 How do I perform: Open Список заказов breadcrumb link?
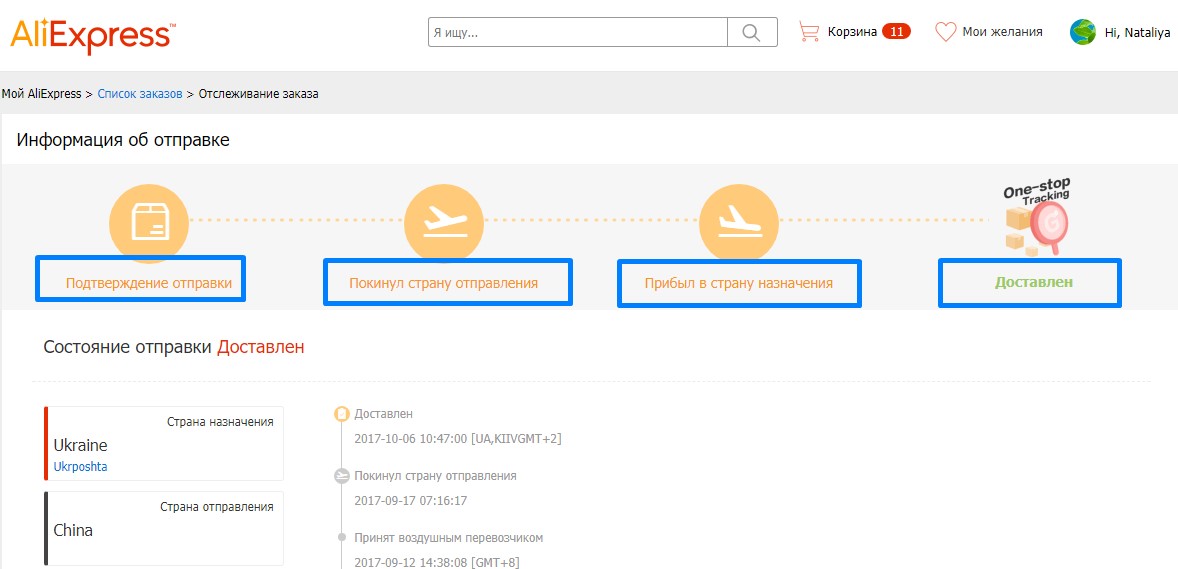click(x=140, y=94)
